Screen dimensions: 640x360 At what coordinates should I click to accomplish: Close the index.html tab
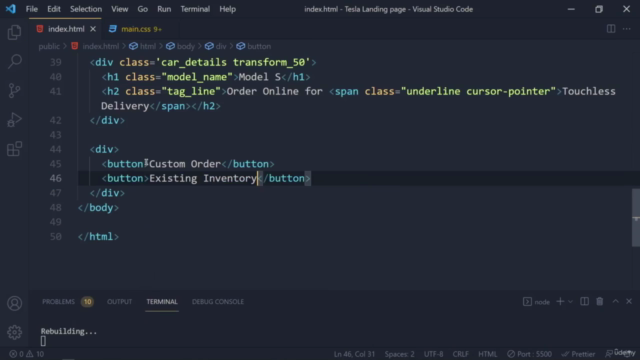pyautogui.click(x=93, y=29)
